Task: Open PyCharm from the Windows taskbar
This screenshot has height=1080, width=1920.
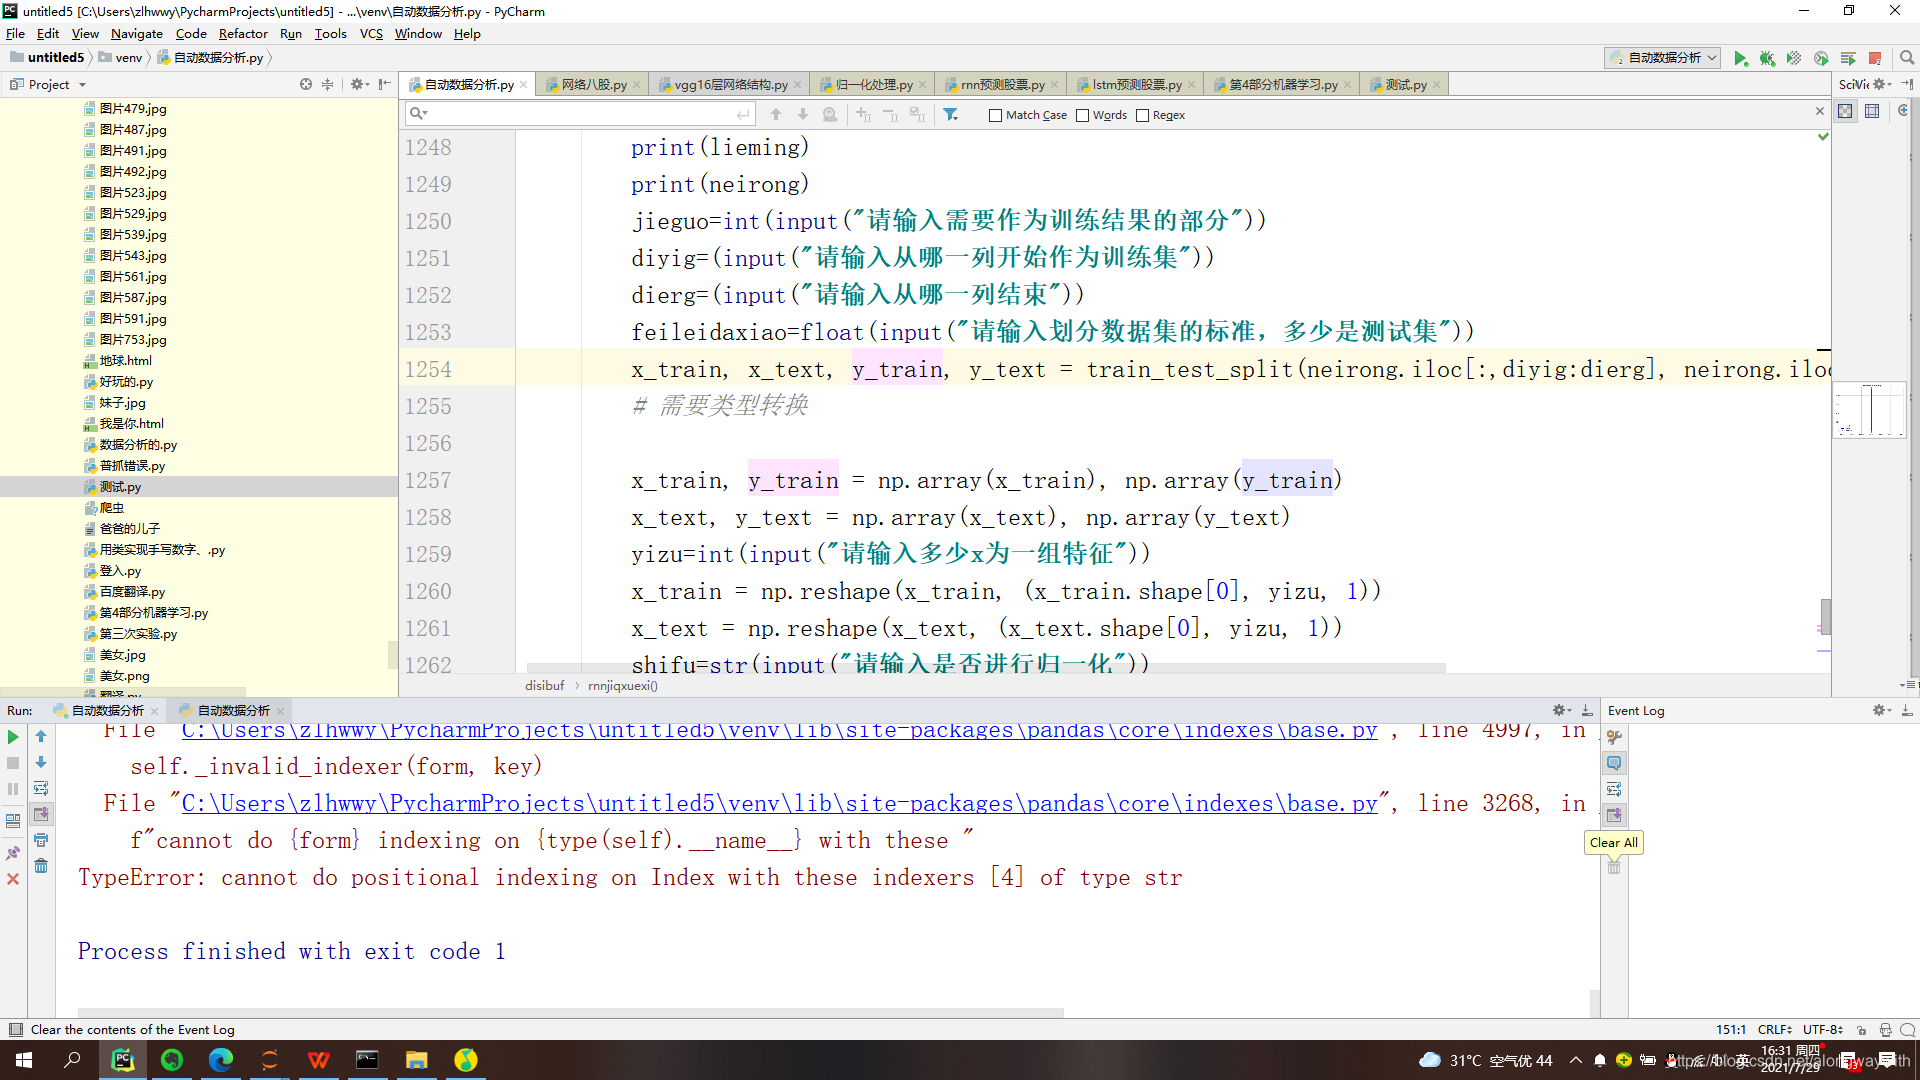Action: 122,1060
